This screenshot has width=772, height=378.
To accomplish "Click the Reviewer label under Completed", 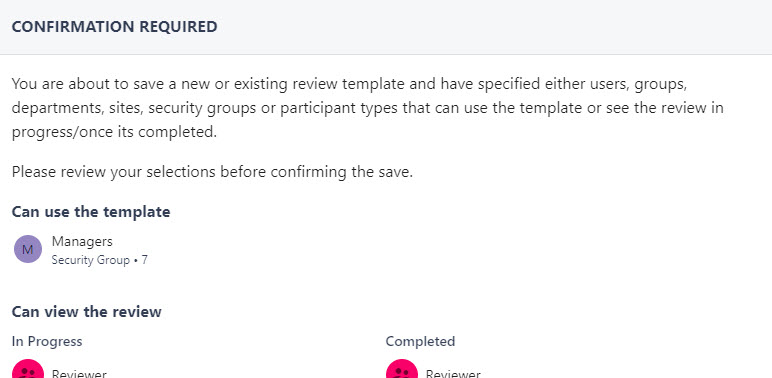I will point(453,374).
